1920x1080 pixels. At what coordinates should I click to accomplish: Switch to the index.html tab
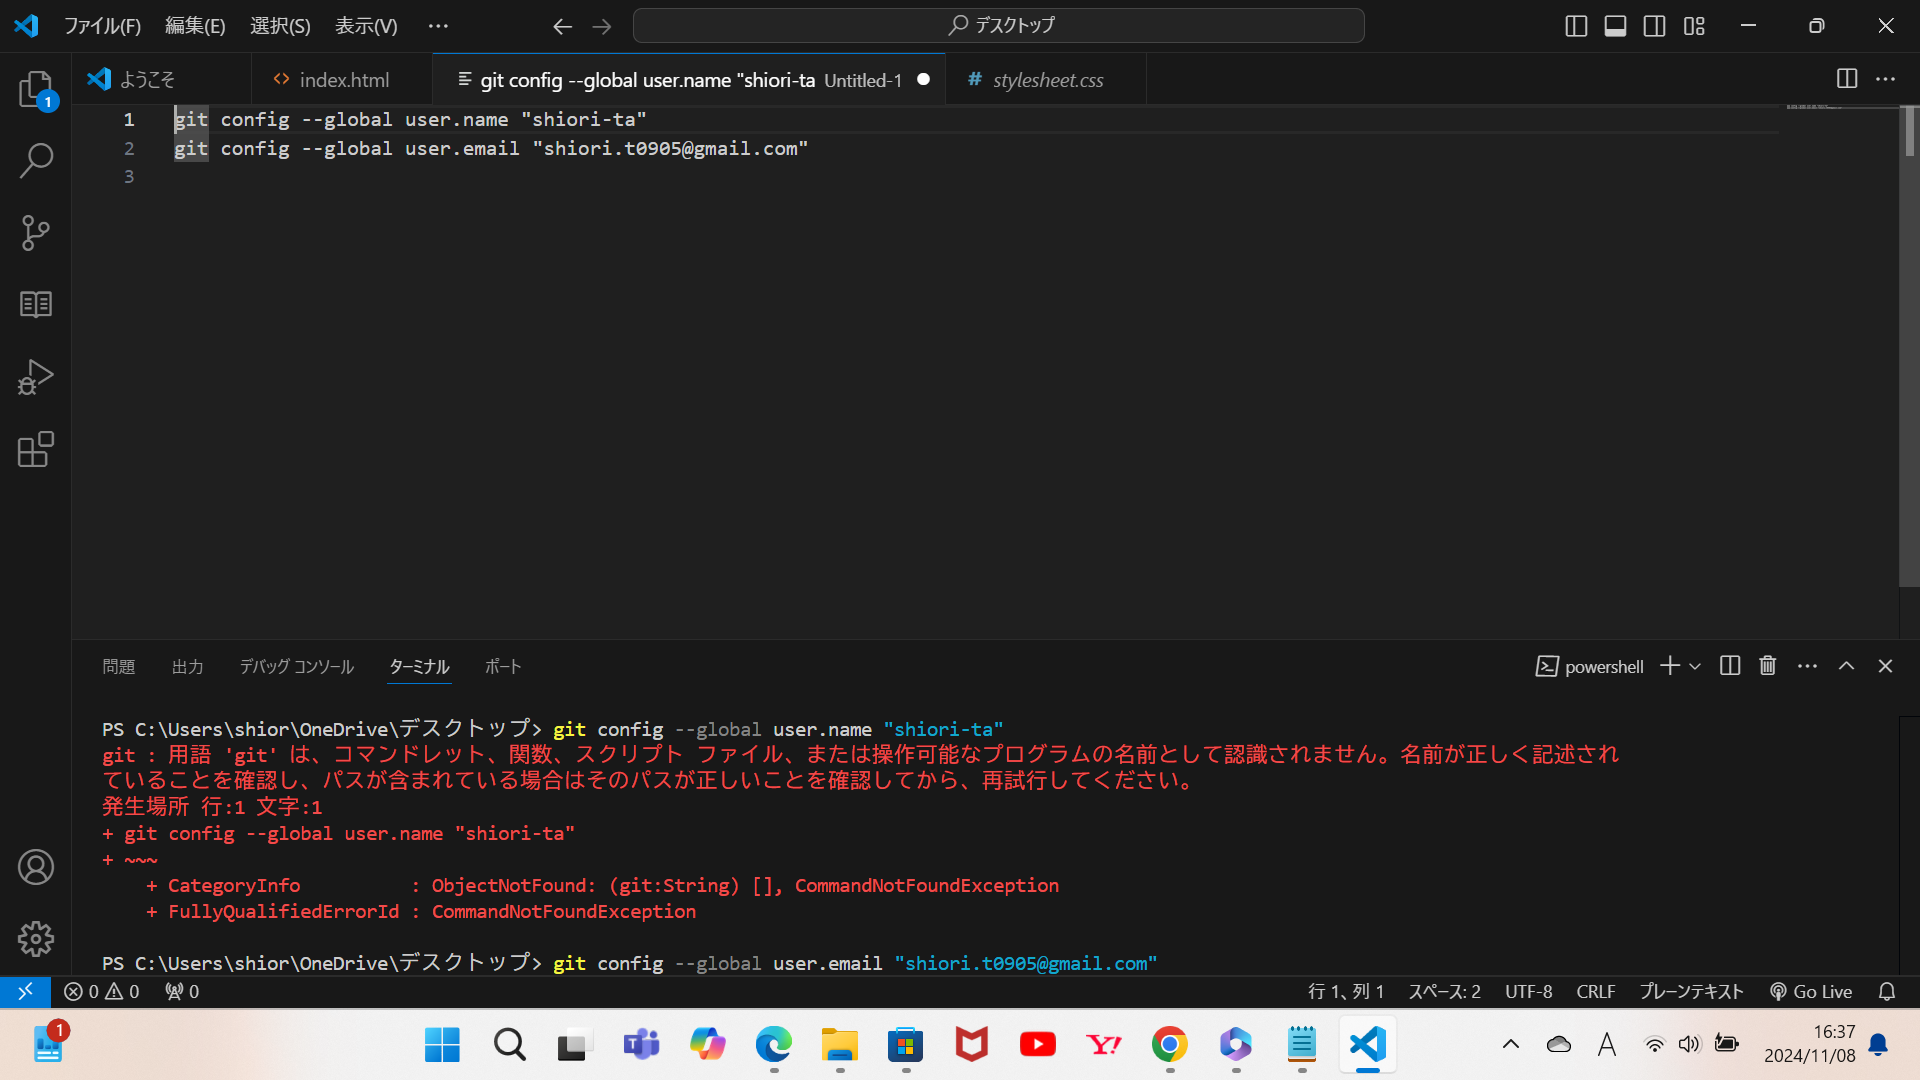click(343, 79)
